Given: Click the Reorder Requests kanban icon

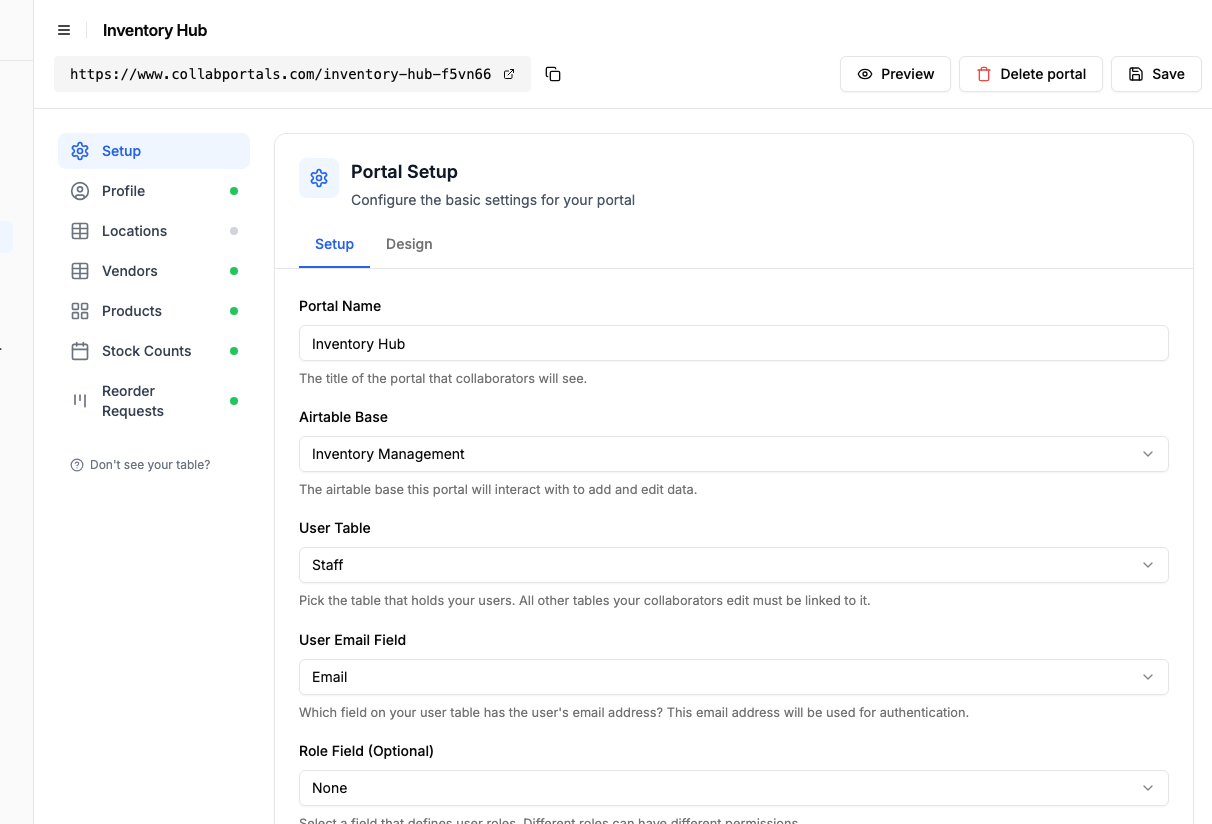Looking at the screenshot, I should coord(80,400).
